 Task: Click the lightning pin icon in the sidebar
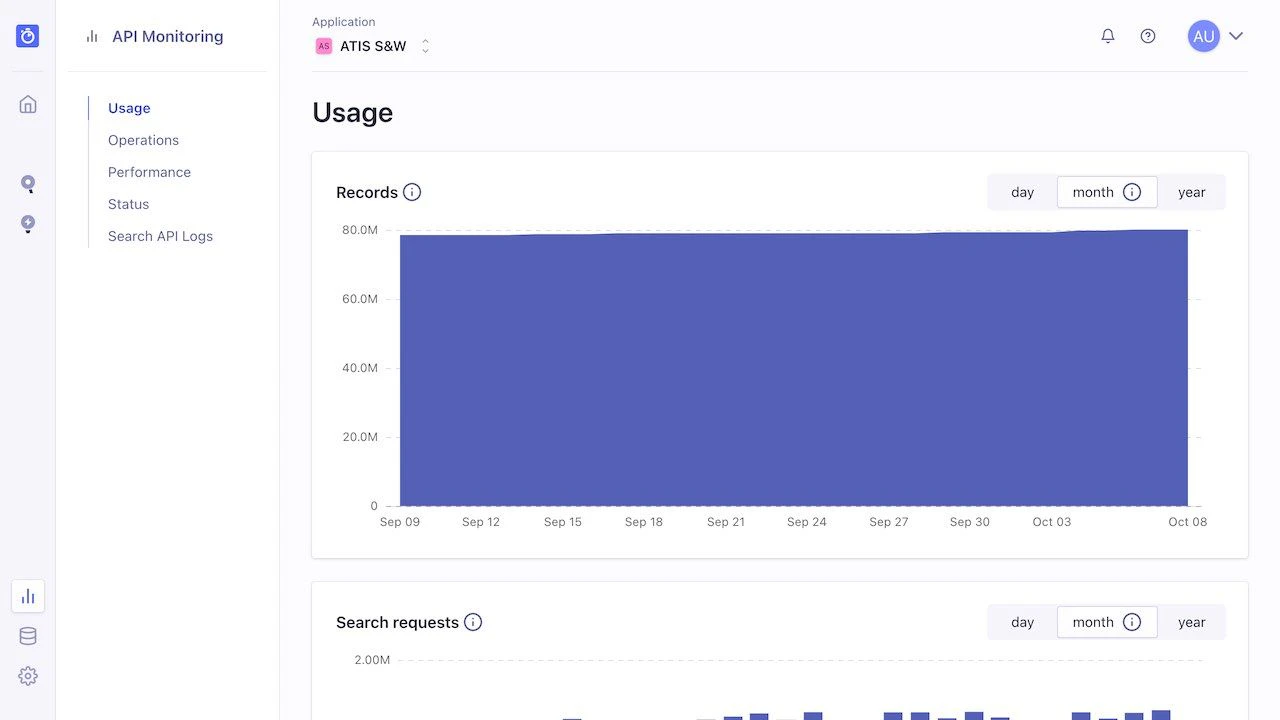(27, 224)
